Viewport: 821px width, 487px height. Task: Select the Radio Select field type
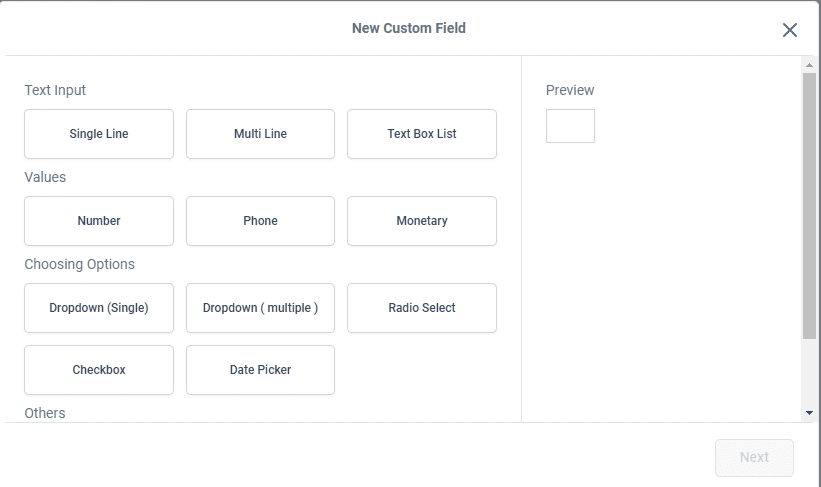tap(422, 308)
